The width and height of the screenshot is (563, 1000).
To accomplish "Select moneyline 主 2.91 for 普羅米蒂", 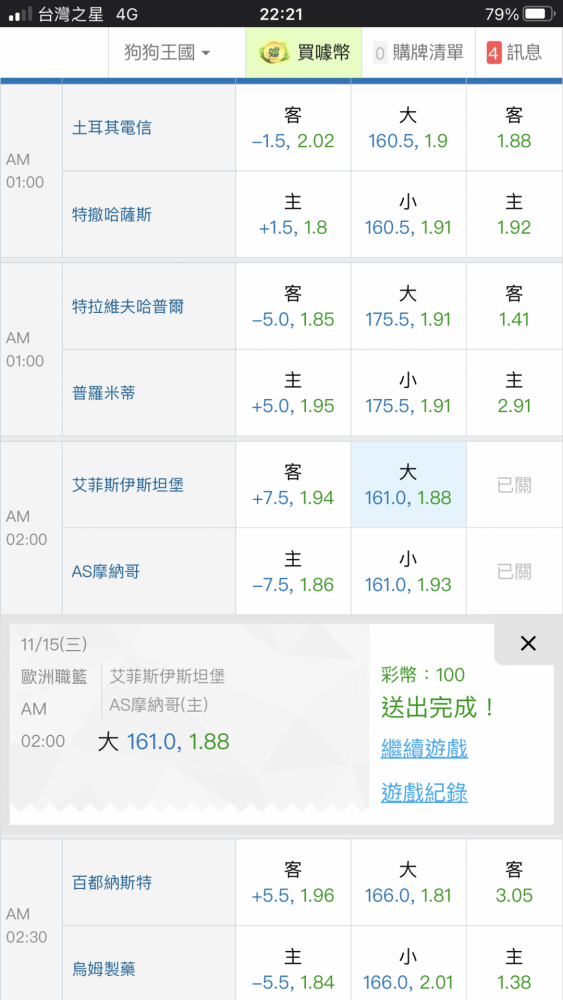I will pyautogui.click(x=514, y=393).
